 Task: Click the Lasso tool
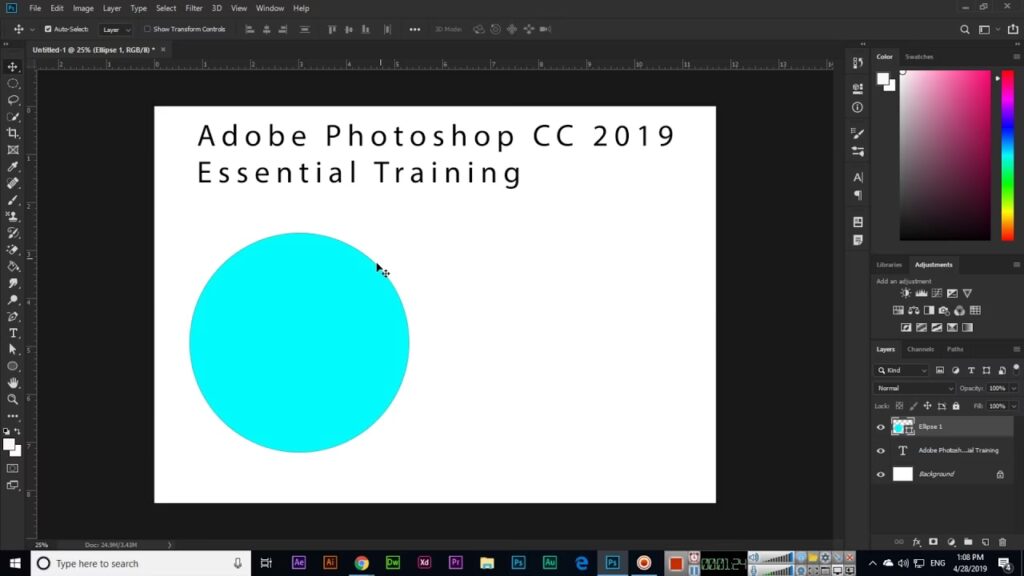coord(13,100)
